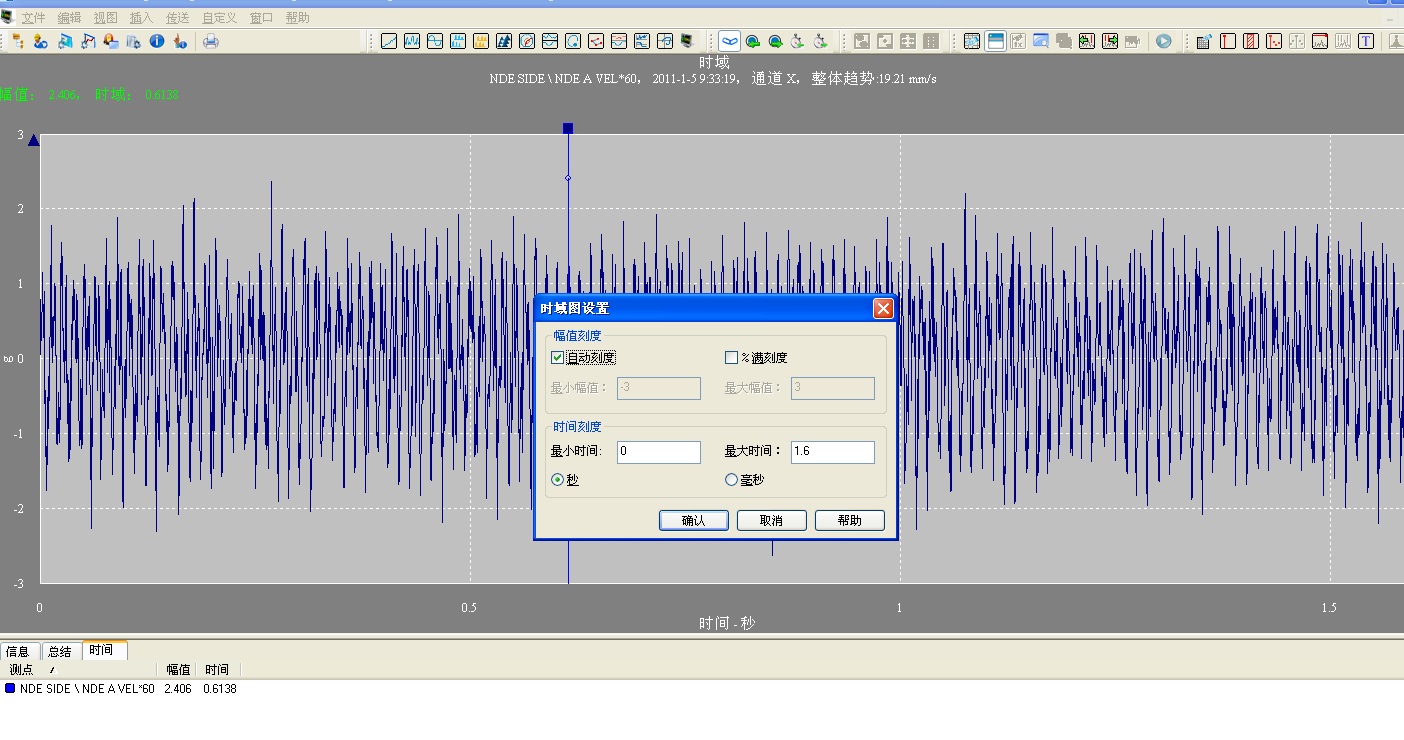Select the trend line plot icon
The image size is (1404, 740).
(x=389, y=41)
